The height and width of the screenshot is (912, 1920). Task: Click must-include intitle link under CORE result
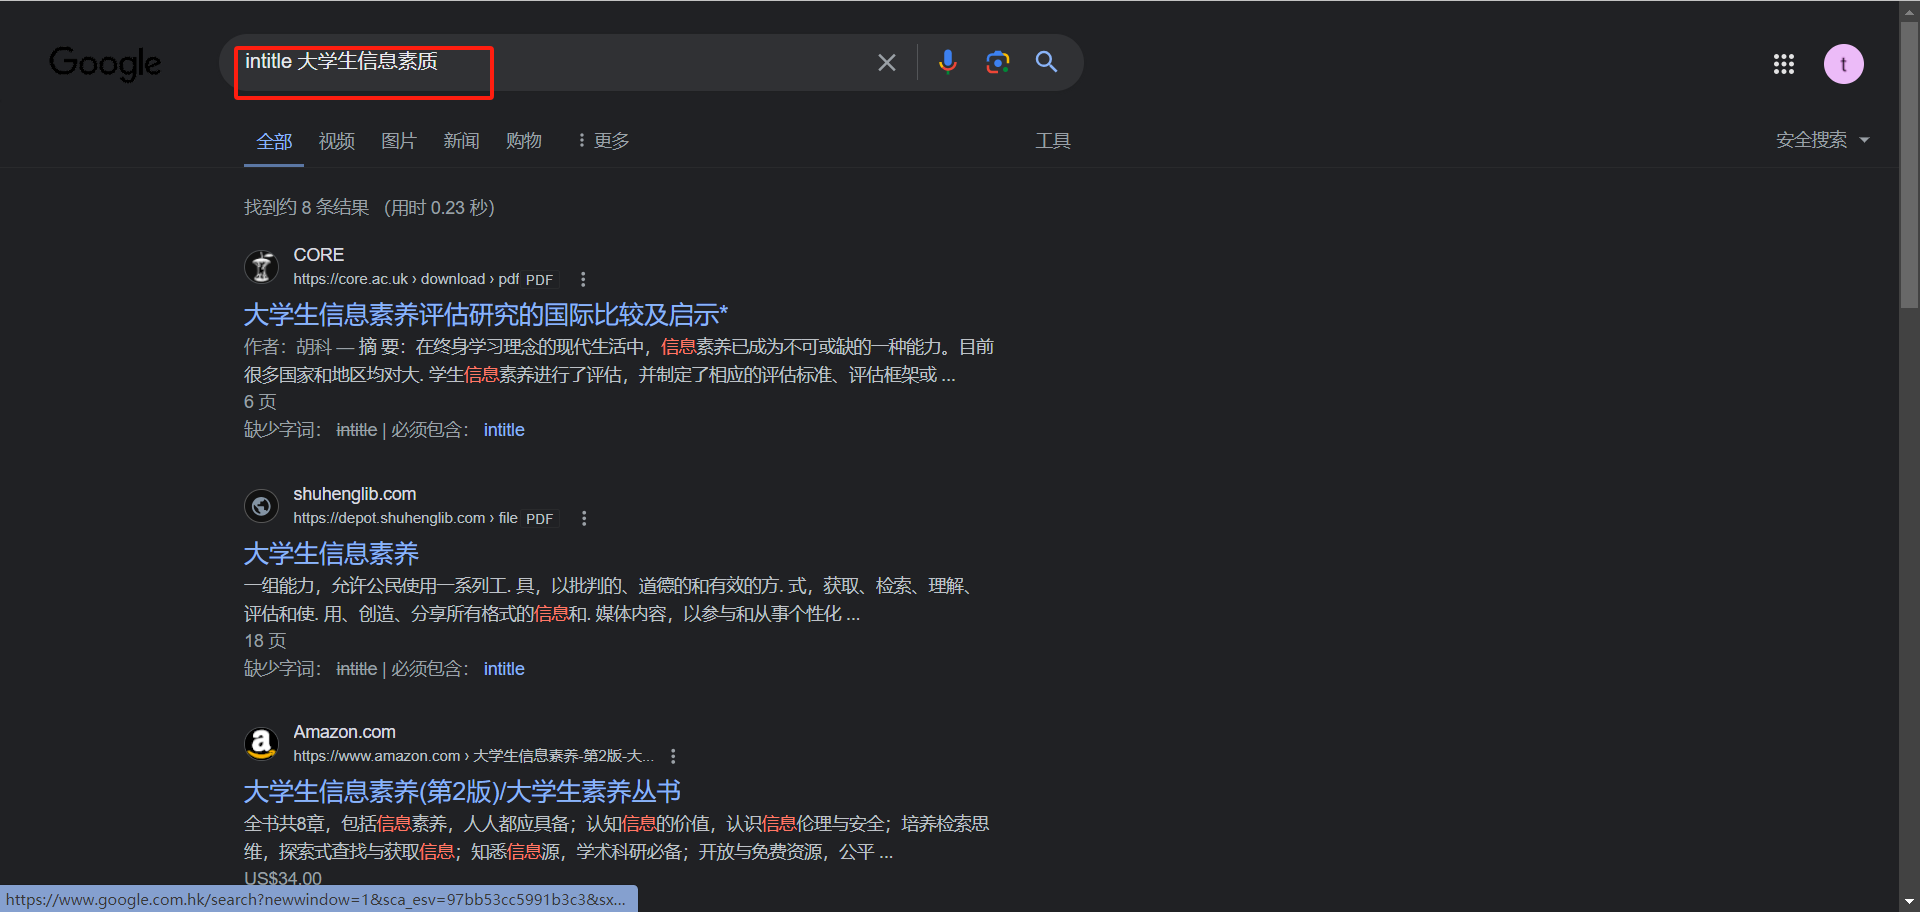tap(504, 430)
